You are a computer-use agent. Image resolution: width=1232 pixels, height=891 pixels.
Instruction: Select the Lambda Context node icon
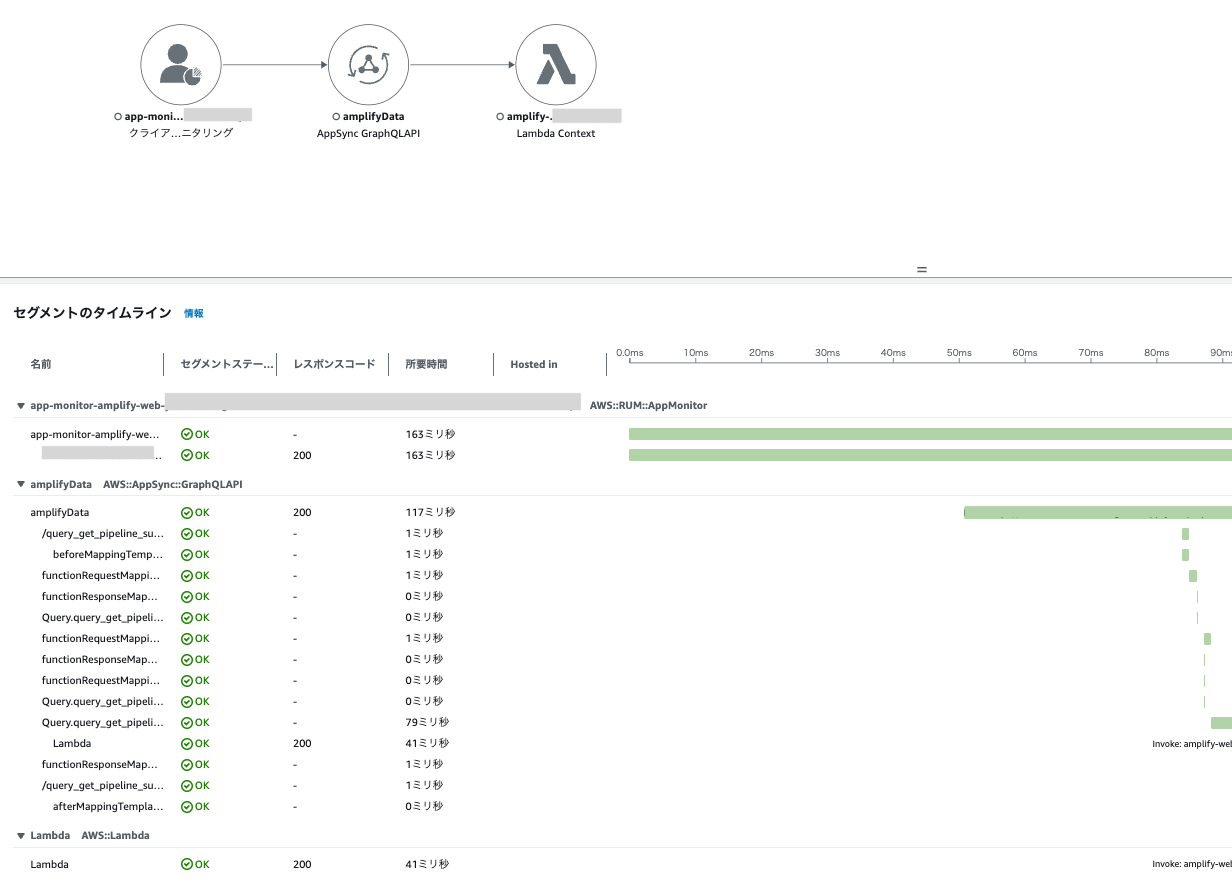click(556, 65)
